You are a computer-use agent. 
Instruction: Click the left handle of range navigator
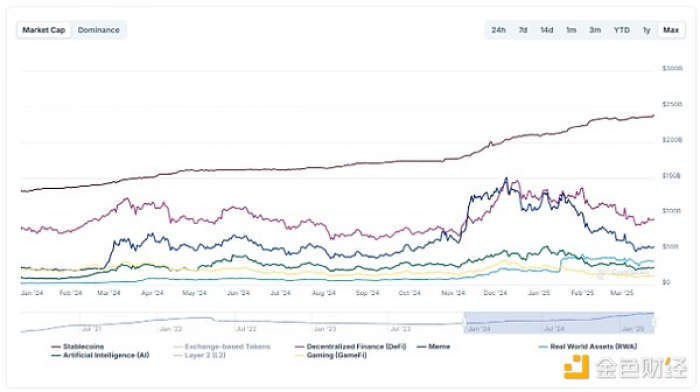click(x=464, y=322)
